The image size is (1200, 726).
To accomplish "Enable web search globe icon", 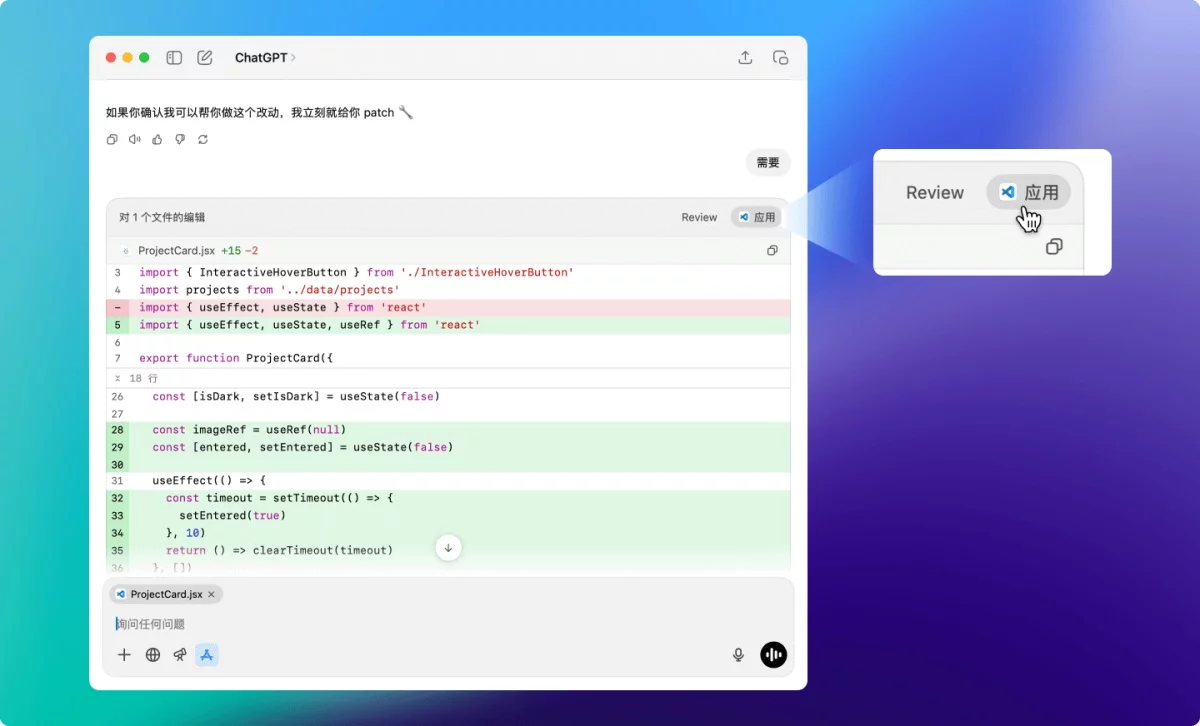I will pos(153,655).
